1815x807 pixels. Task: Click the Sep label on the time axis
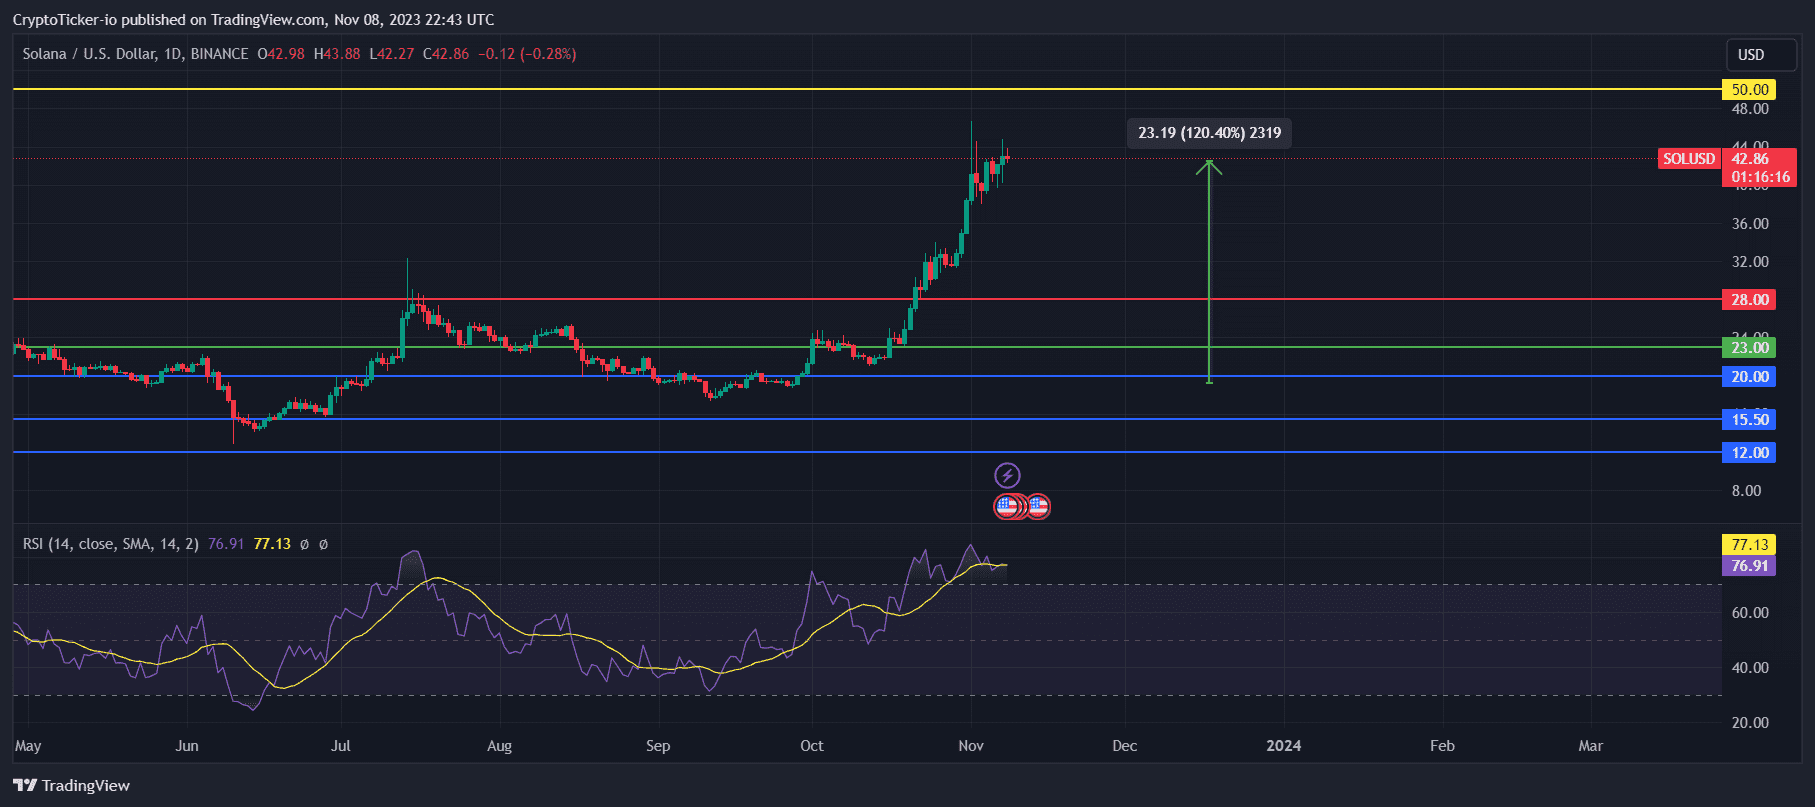coord(658,746)
